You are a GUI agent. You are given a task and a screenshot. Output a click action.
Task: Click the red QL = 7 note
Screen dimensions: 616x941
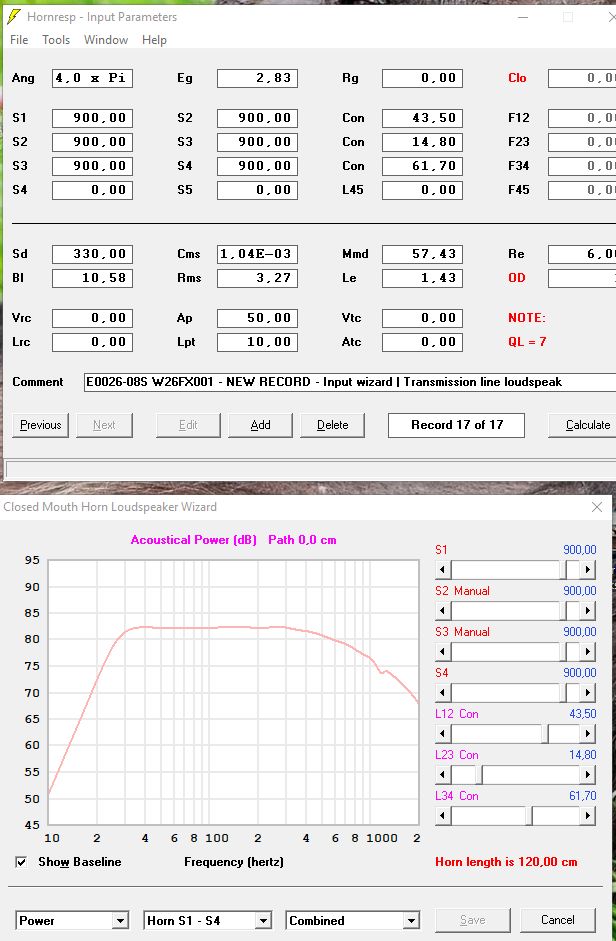[x=527, y=342]
